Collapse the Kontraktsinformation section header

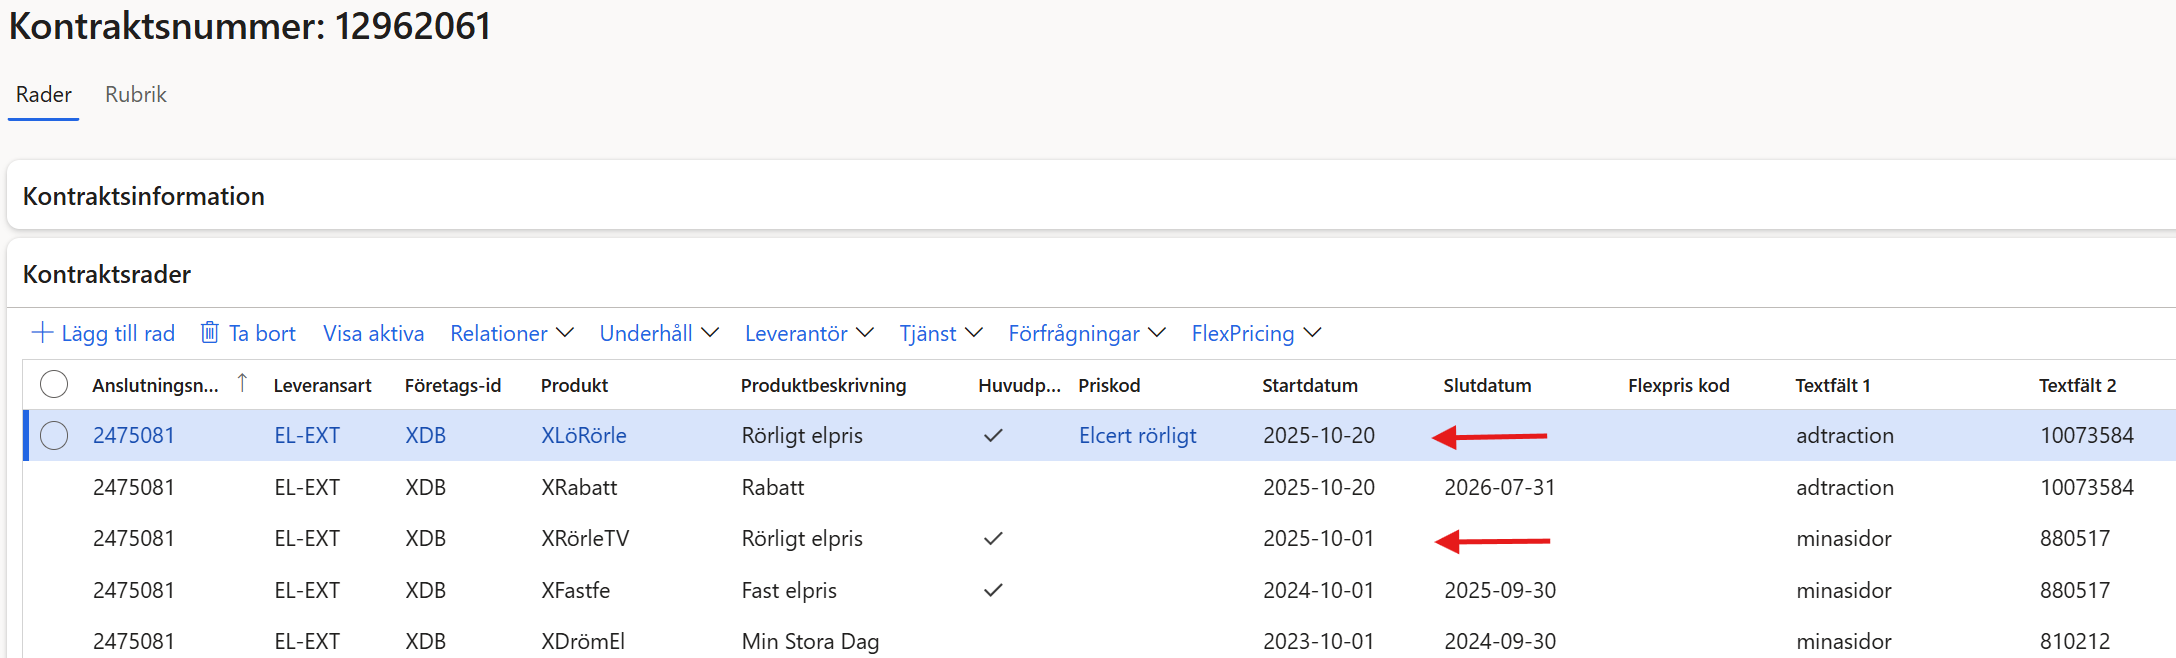click(x=144, y=196)
